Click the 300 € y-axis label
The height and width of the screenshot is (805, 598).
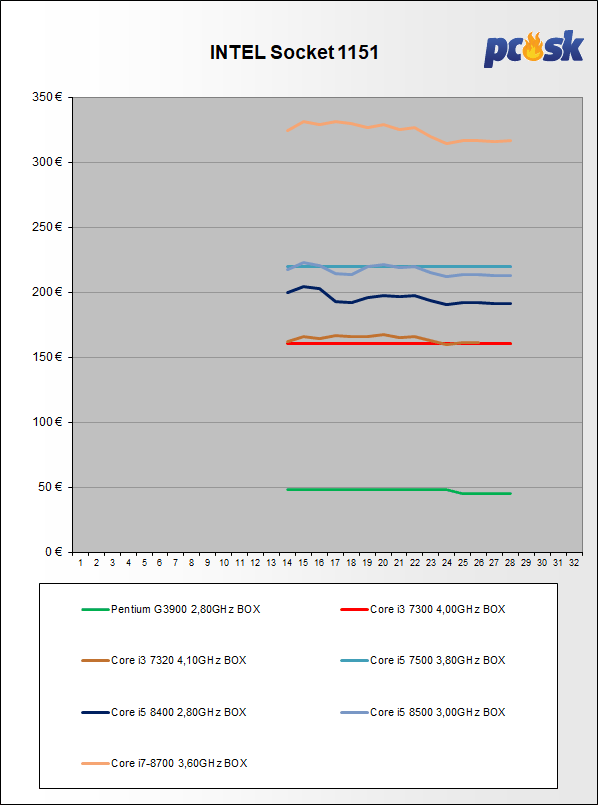(49, 162)
